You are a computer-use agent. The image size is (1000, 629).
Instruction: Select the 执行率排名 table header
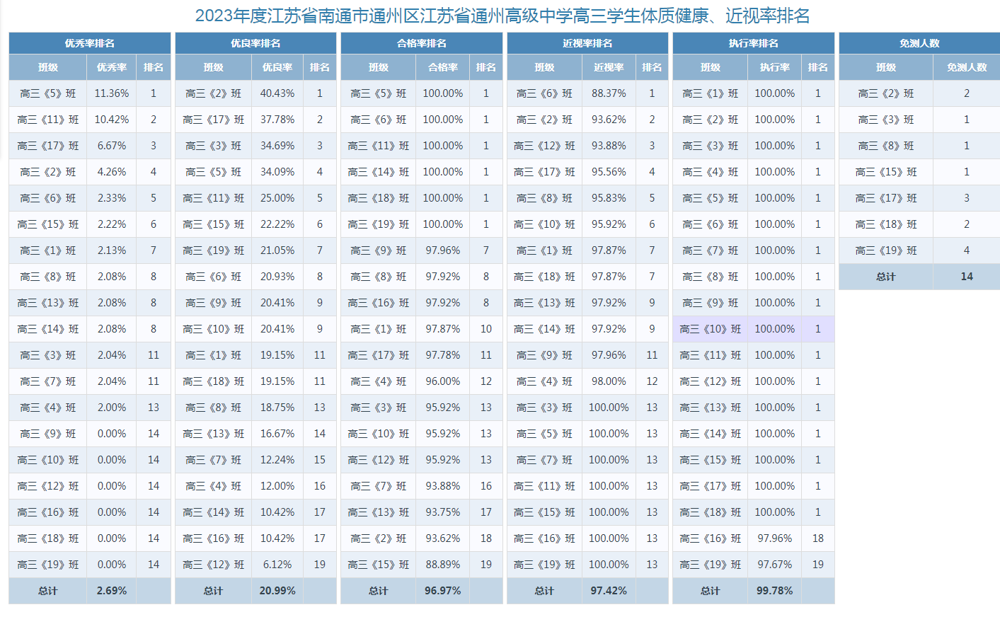(753, 44)
